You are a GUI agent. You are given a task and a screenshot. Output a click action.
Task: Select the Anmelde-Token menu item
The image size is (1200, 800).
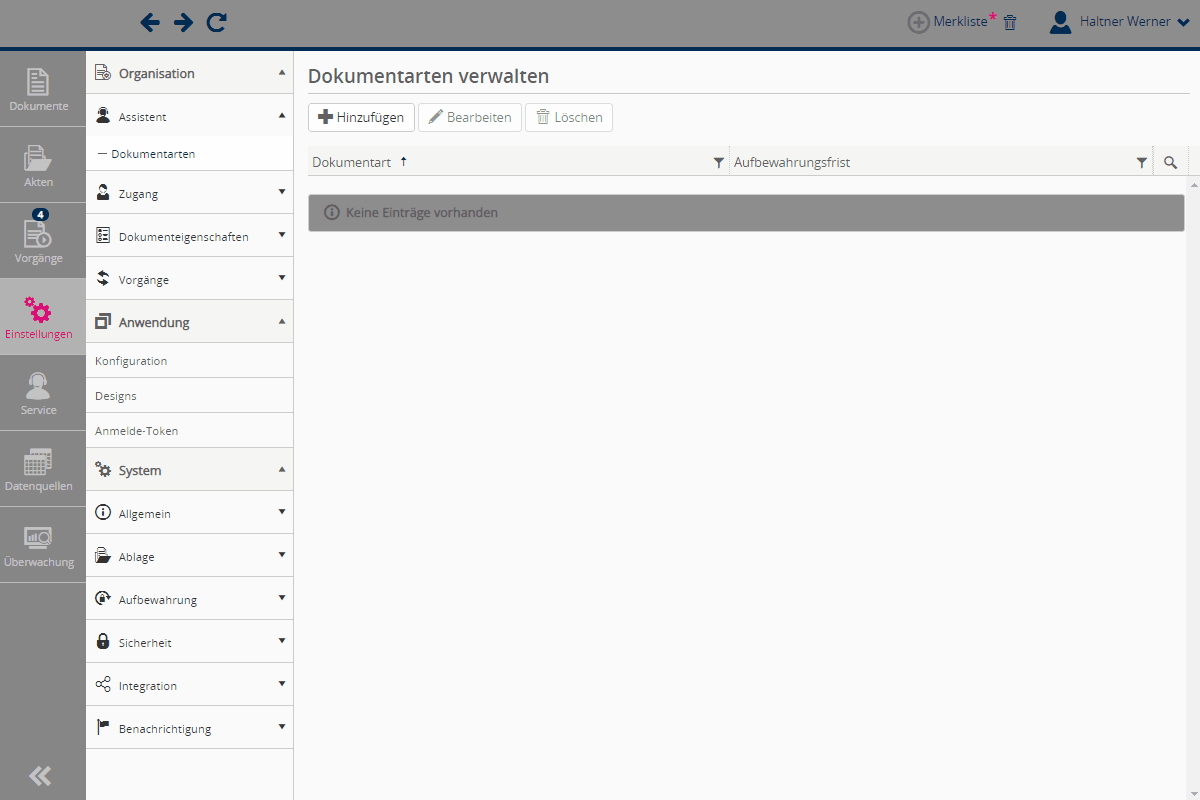[136, 431]
